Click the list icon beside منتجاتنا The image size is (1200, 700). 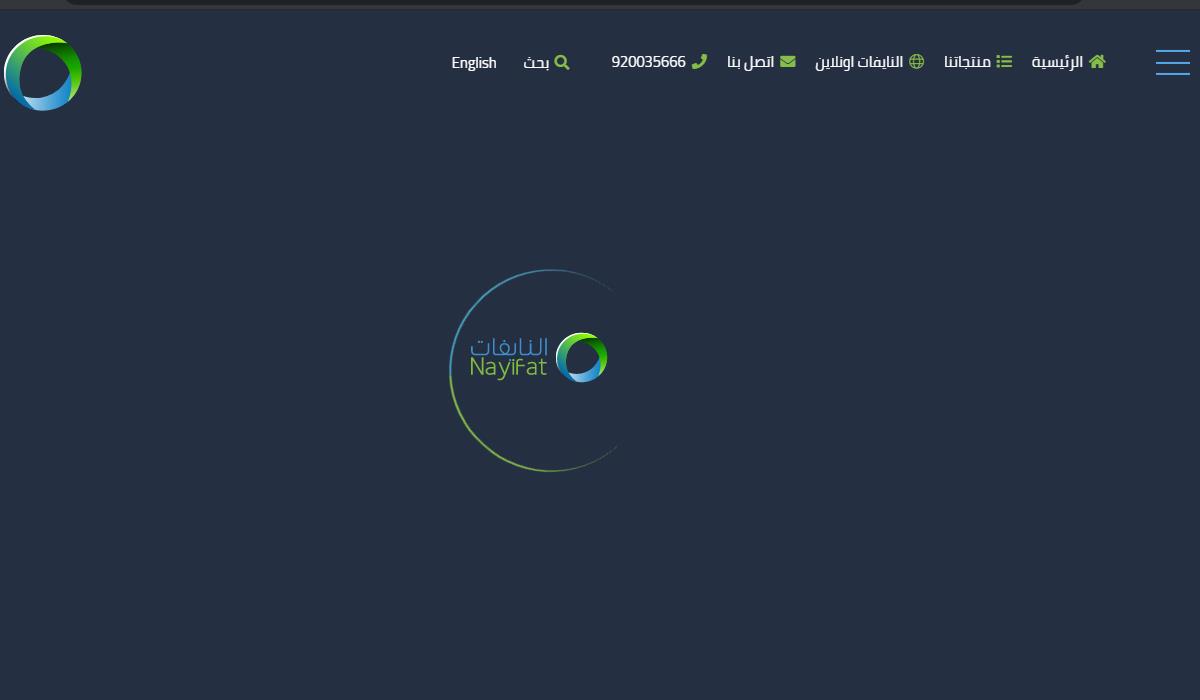[x=1004, y=61]
